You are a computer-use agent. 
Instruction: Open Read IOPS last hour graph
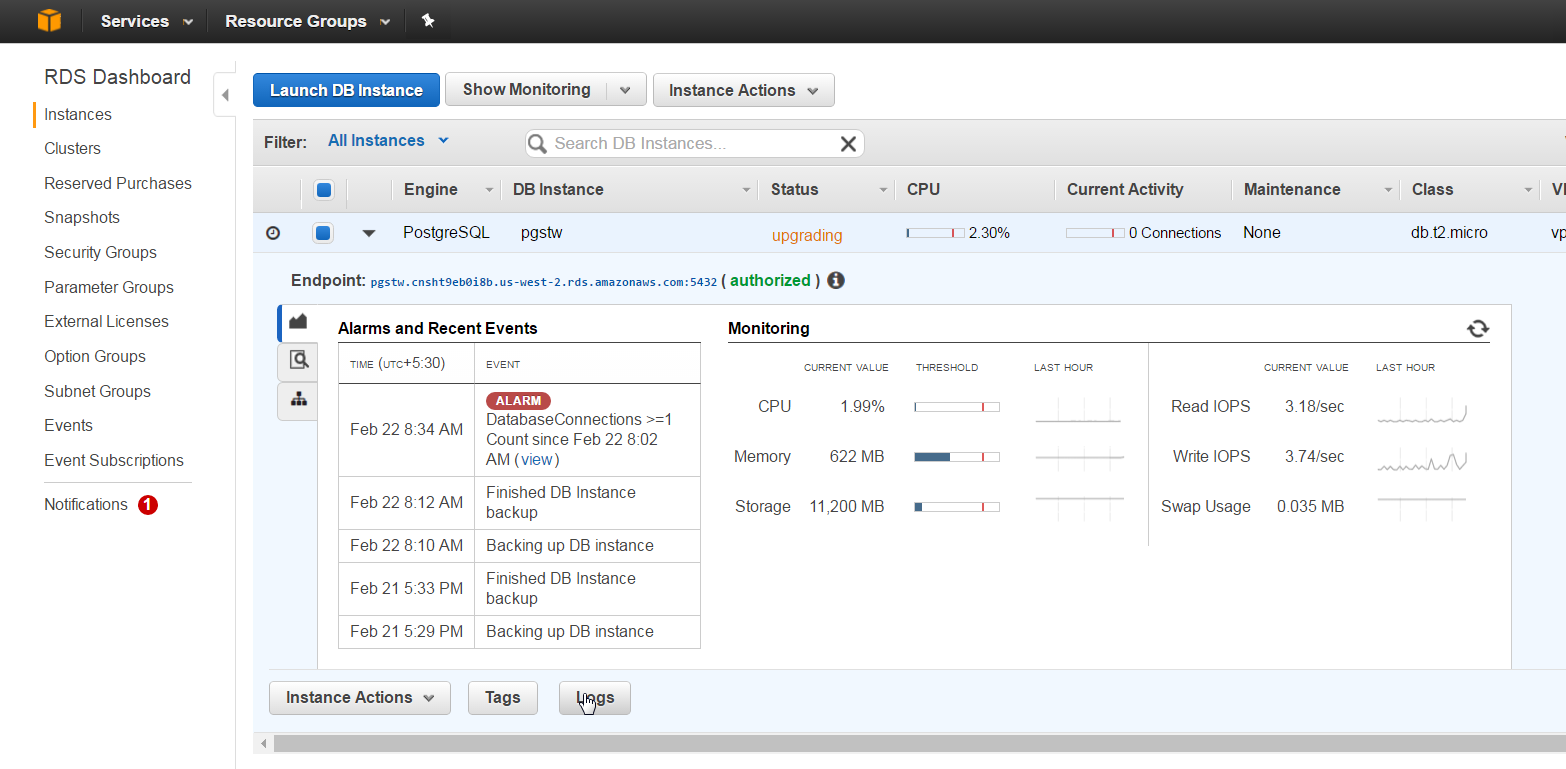[1421, 409]
